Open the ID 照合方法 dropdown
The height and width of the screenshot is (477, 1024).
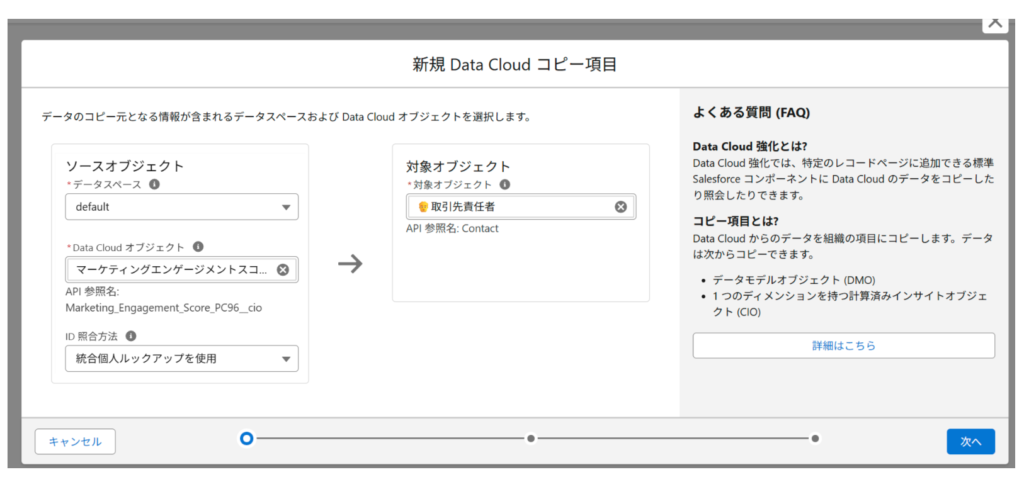182,358
